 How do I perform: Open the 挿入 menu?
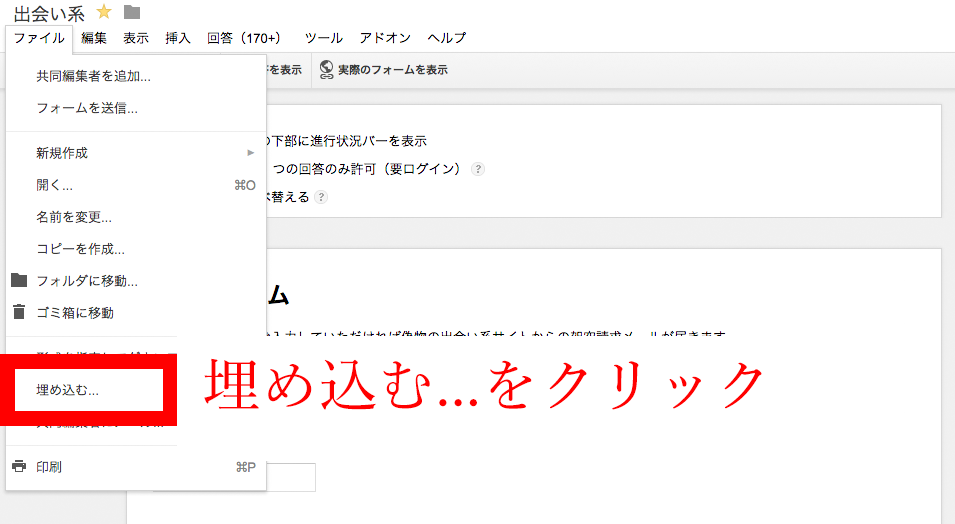click(178, 38)
